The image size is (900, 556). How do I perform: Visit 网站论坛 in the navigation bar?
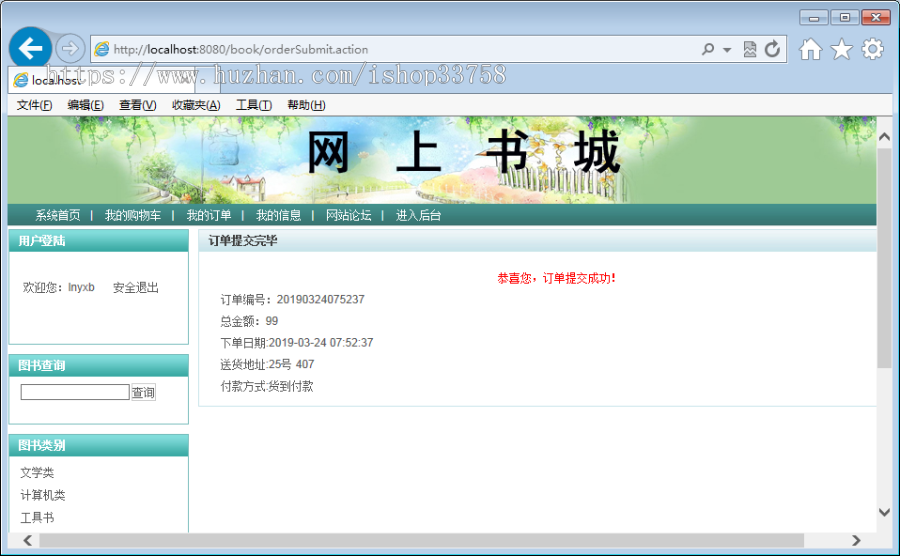pos(348,215)
